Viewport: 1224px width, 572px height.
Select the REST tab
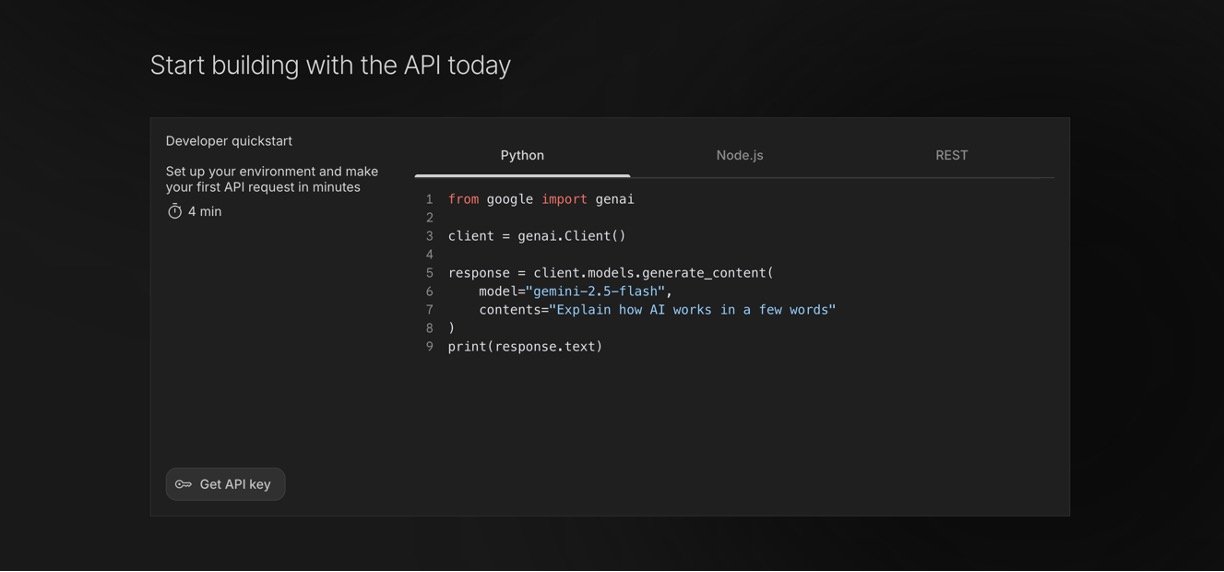[951, 155]
